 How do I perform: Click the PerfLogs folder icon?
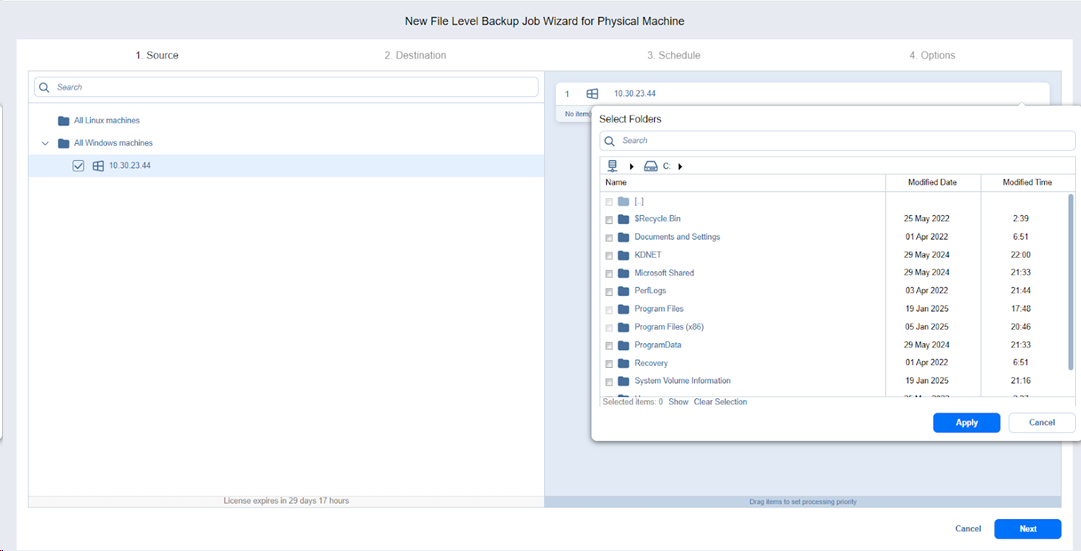pyautogui.click(x=623, y=291)
